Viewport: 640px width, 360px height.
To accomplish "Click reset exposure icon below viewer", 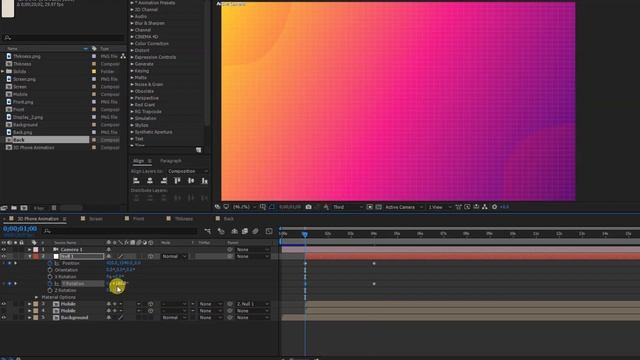I will [x=495, y=207].
